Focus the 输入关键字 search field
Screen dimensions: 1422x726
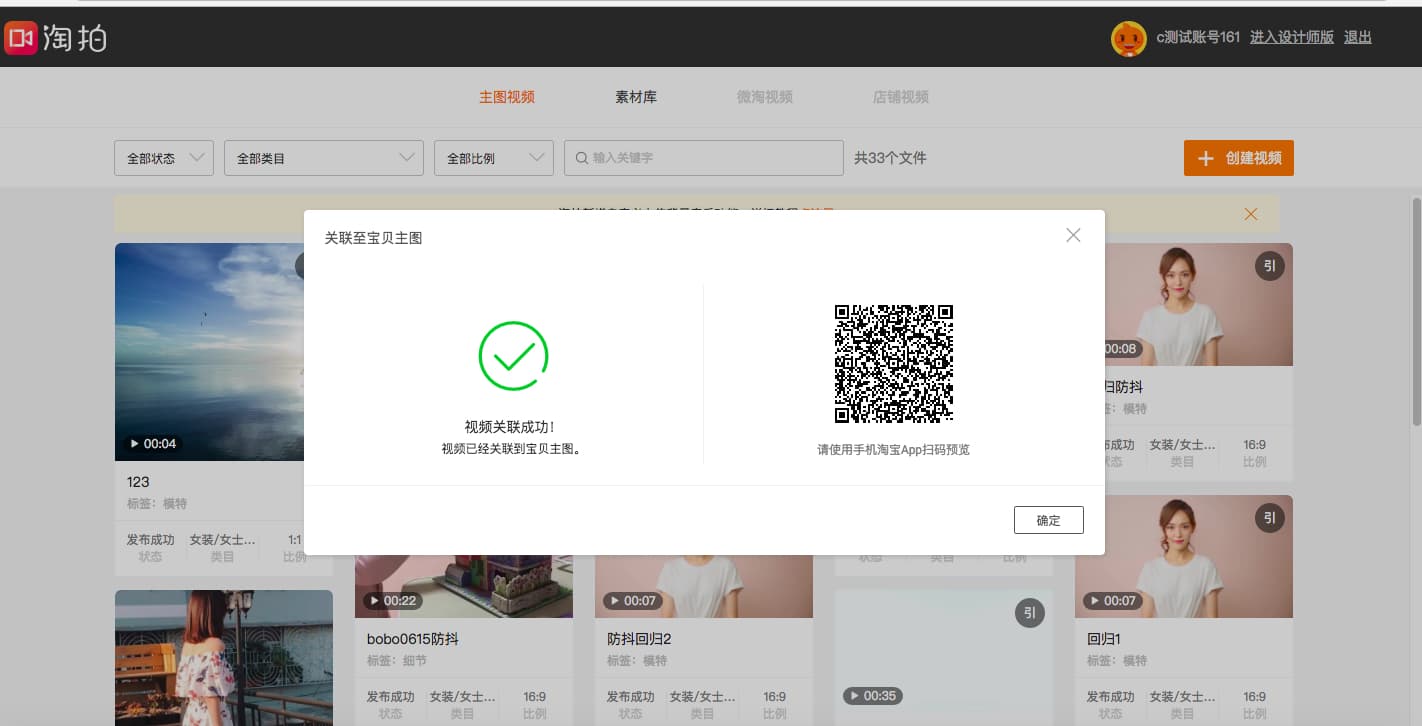click(x=704, y=158)
